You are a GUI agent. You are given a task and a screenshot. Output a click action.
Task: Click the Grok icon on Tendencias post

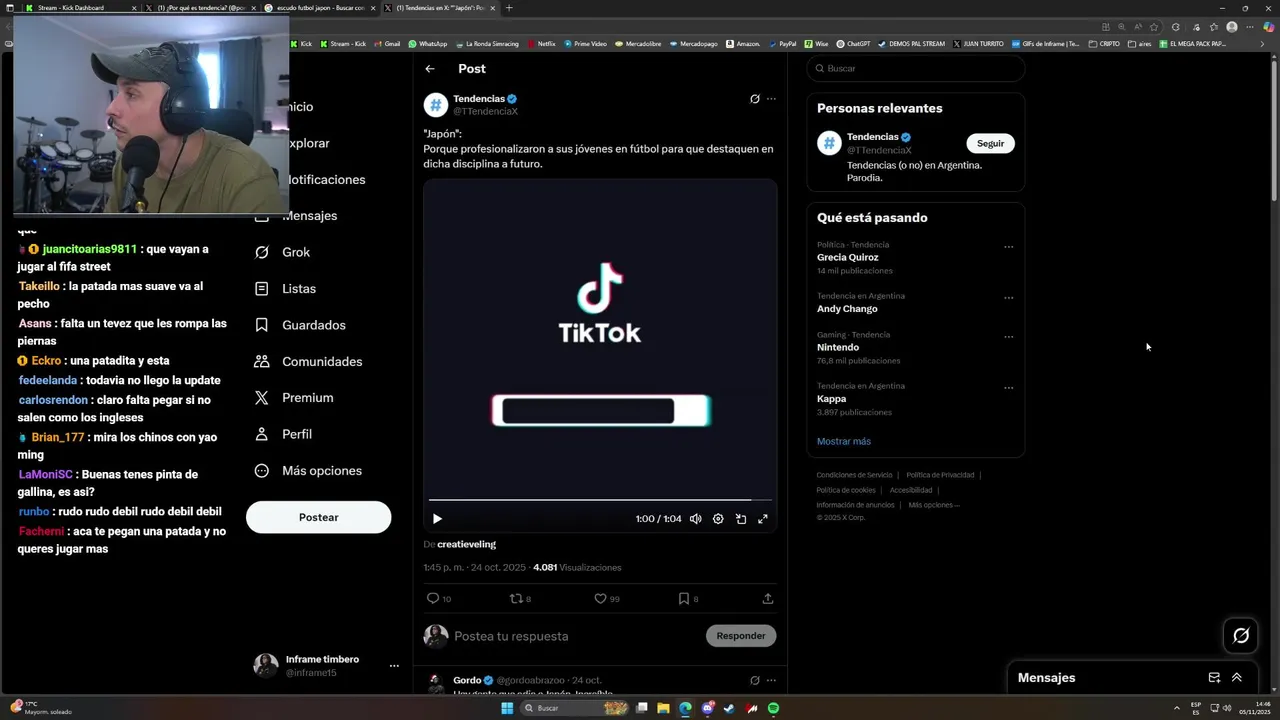(x=755, y=99)
